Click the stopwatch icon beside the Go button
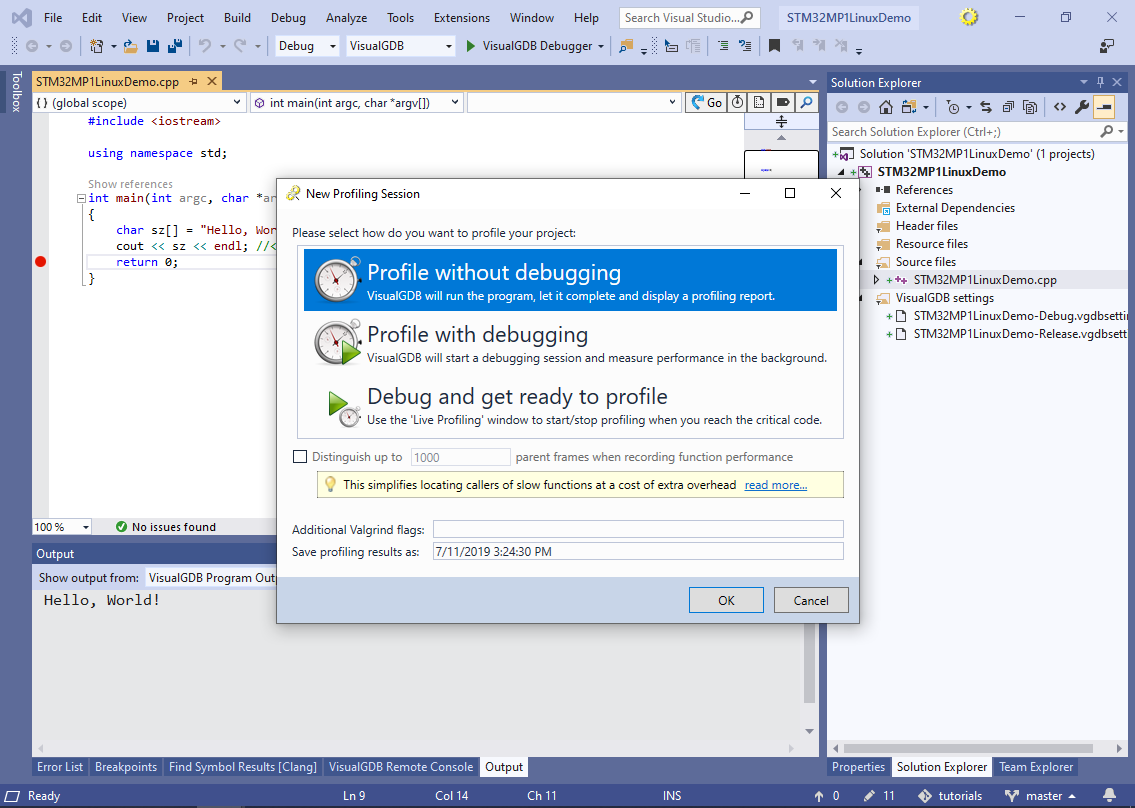1135x808 pixels. (x=737, y=103)
